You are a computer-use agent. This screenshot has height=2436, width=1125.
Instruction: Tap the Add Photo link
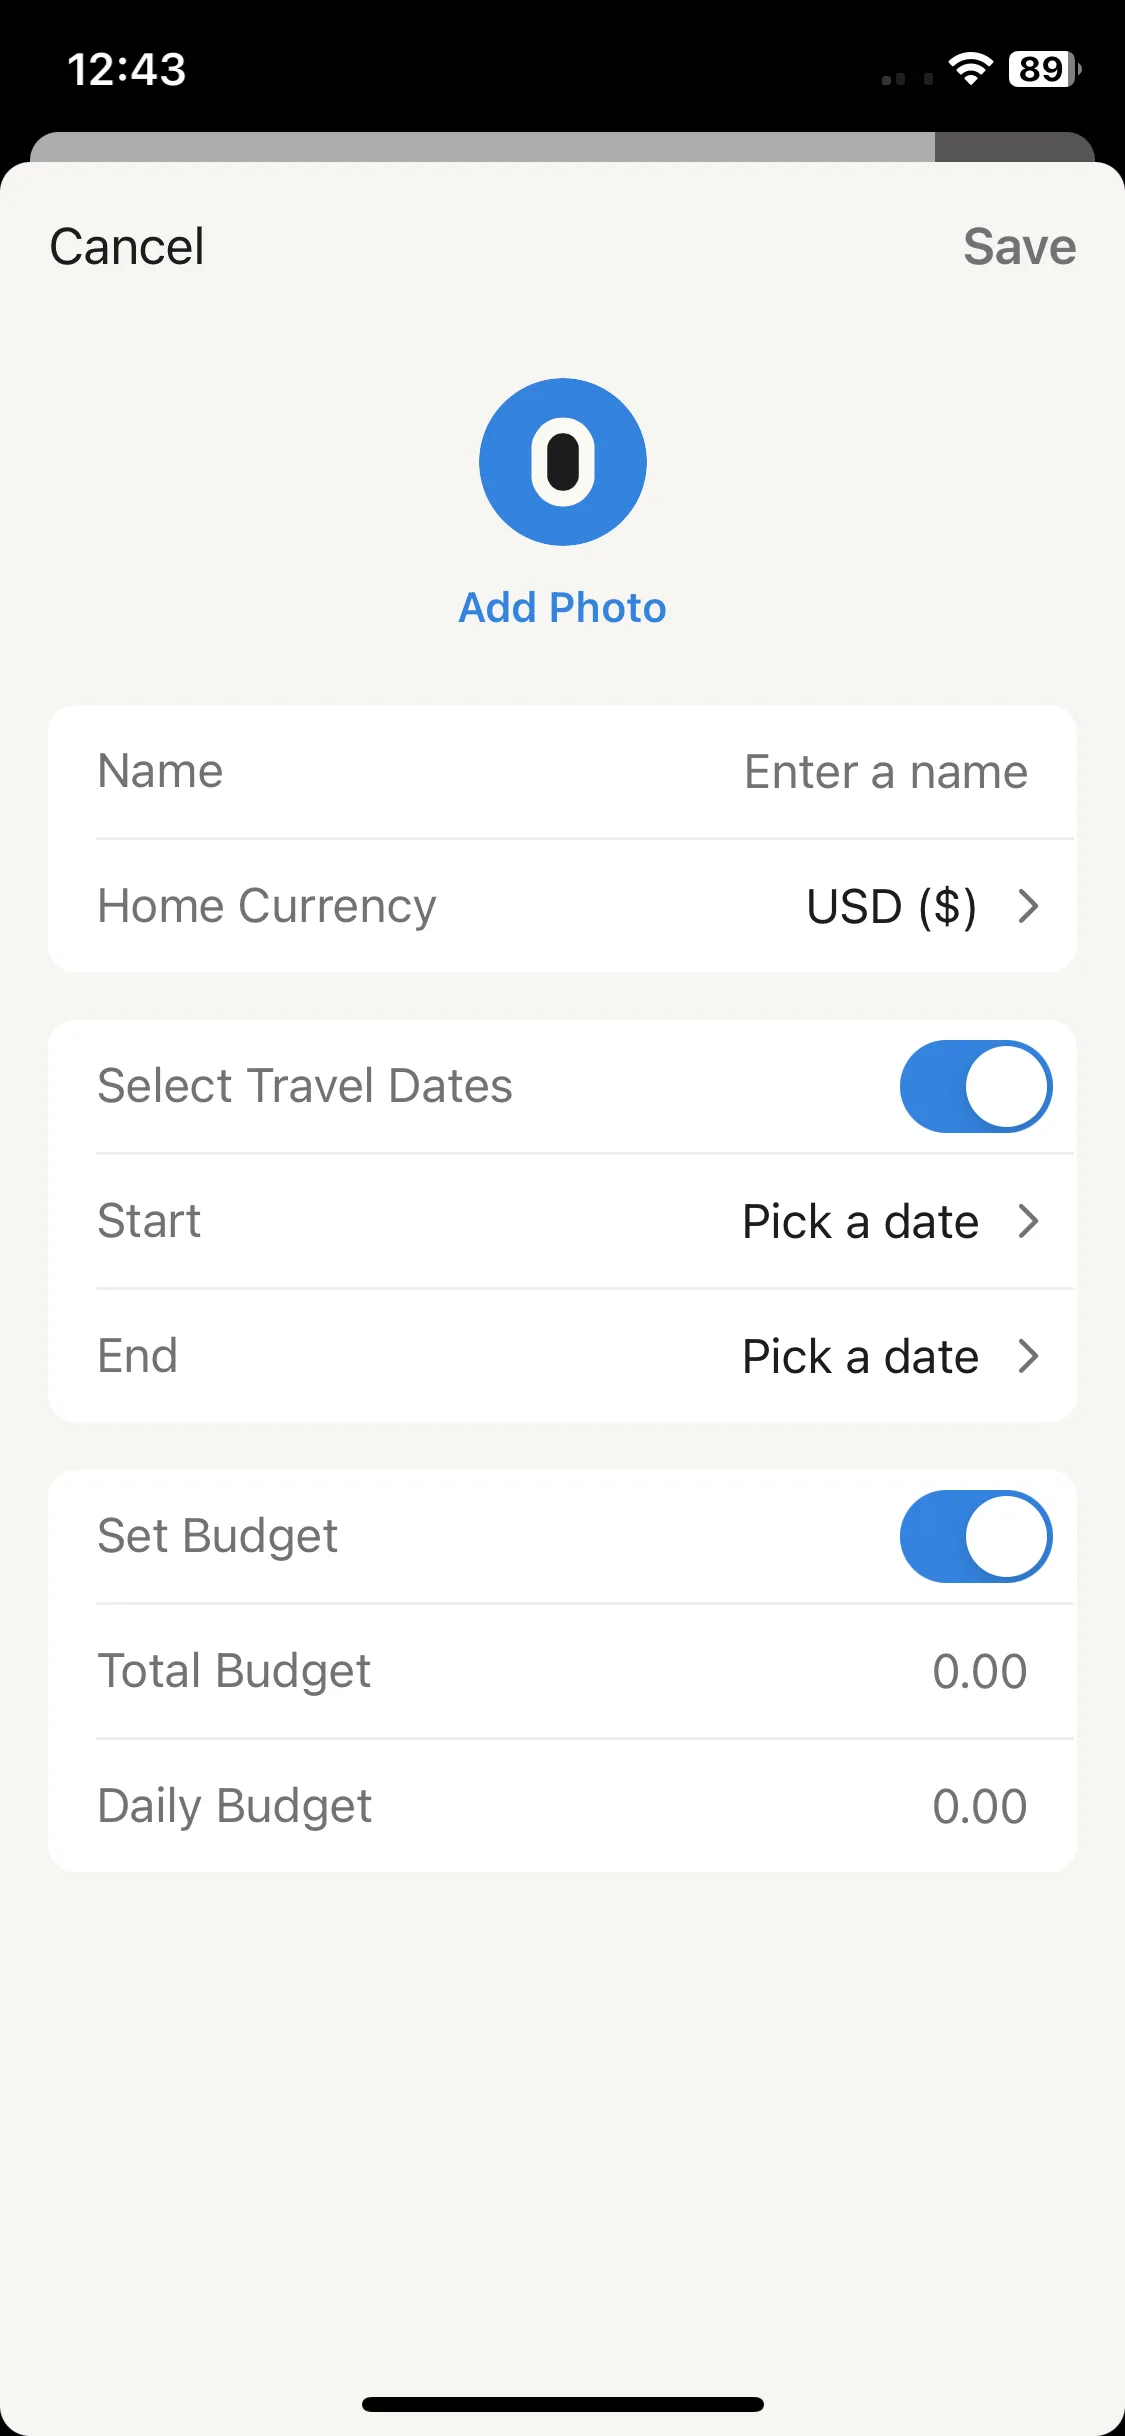(563, 607)
